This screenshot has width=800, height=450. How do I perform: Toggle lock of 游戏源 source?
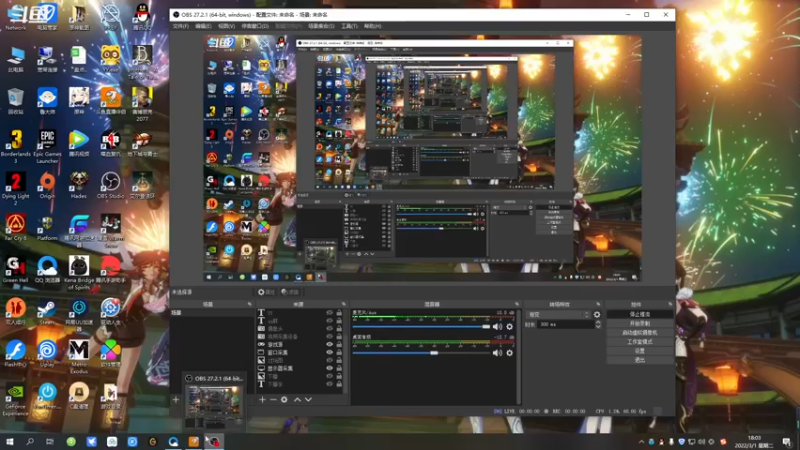[339, 344]
